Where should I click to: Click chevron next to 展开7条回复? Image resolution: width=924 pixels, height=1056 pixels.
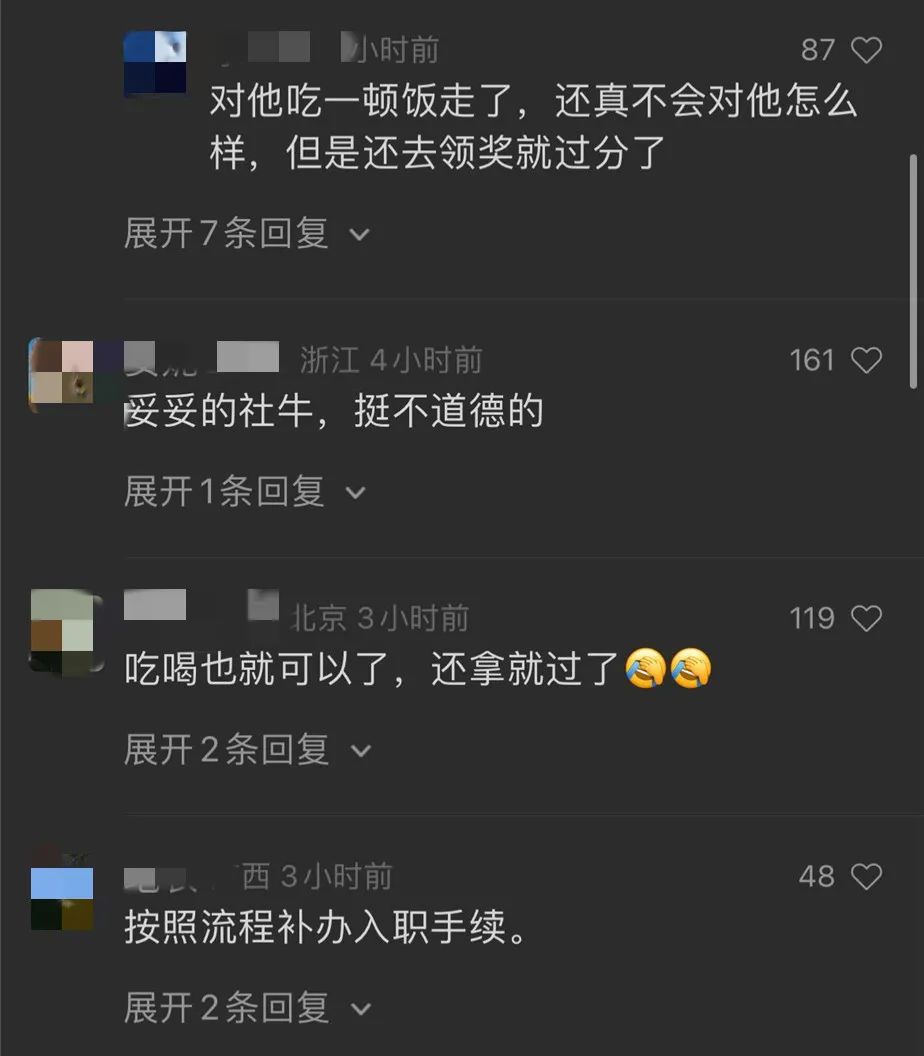360,235
